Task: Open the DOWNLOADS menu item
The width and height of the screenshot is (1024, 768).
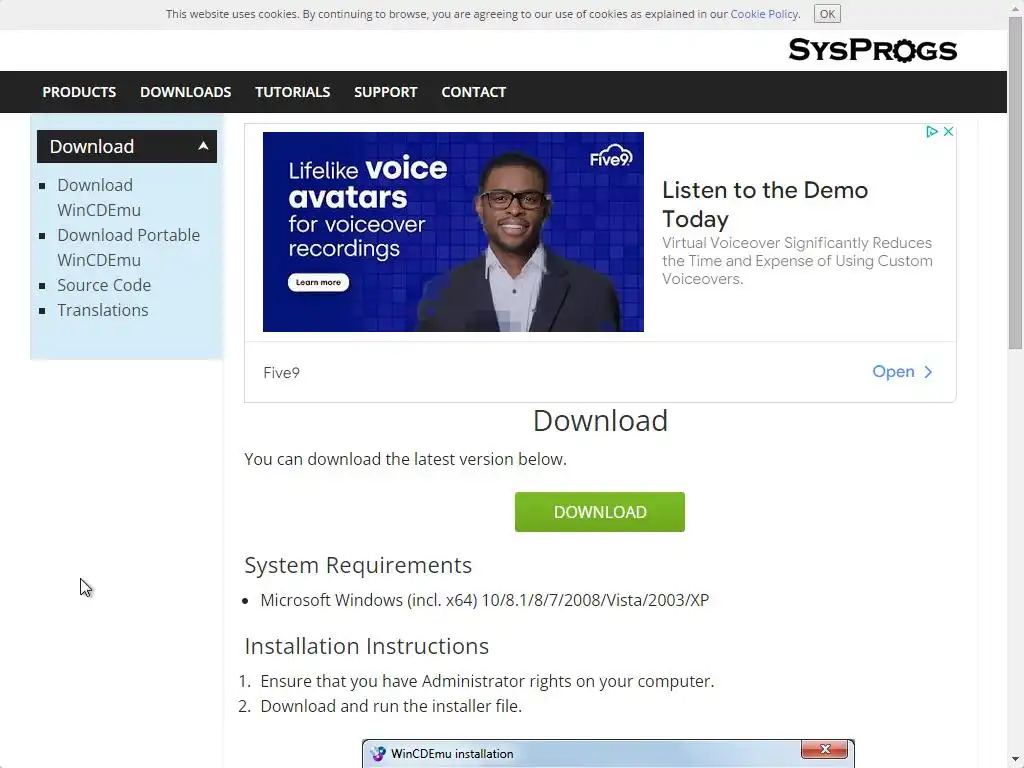Action: (x=185, y=92)
